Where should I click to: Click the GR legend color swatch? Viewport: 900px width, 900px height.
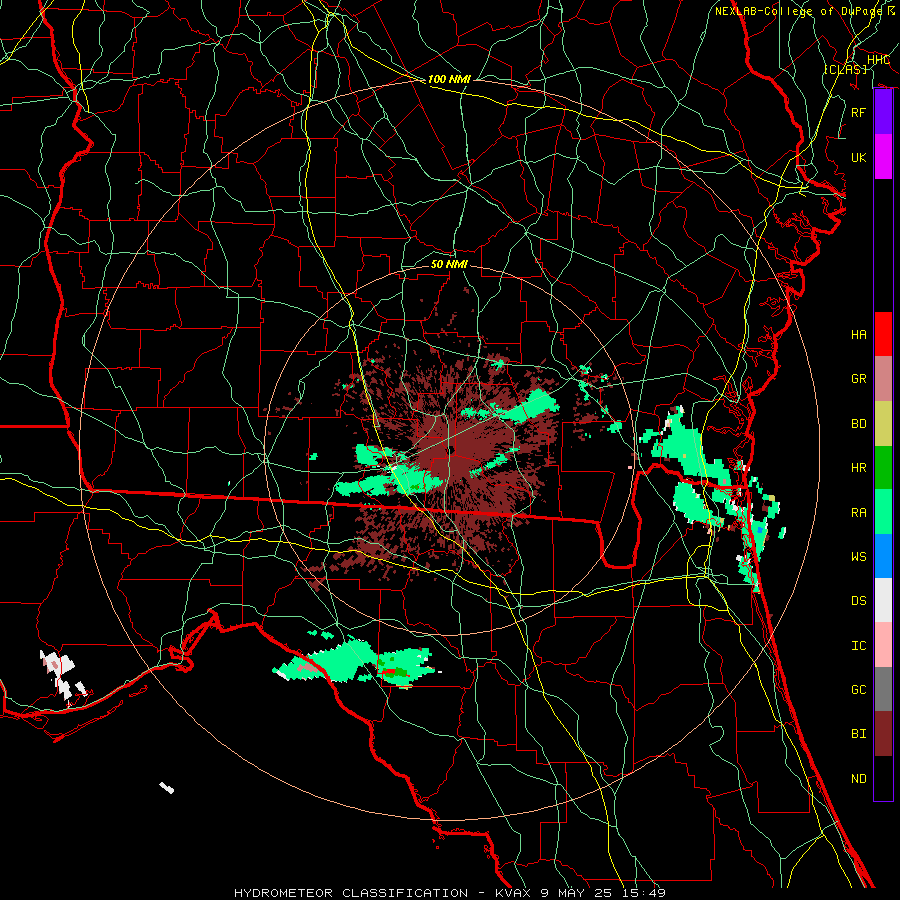point(883,379)
